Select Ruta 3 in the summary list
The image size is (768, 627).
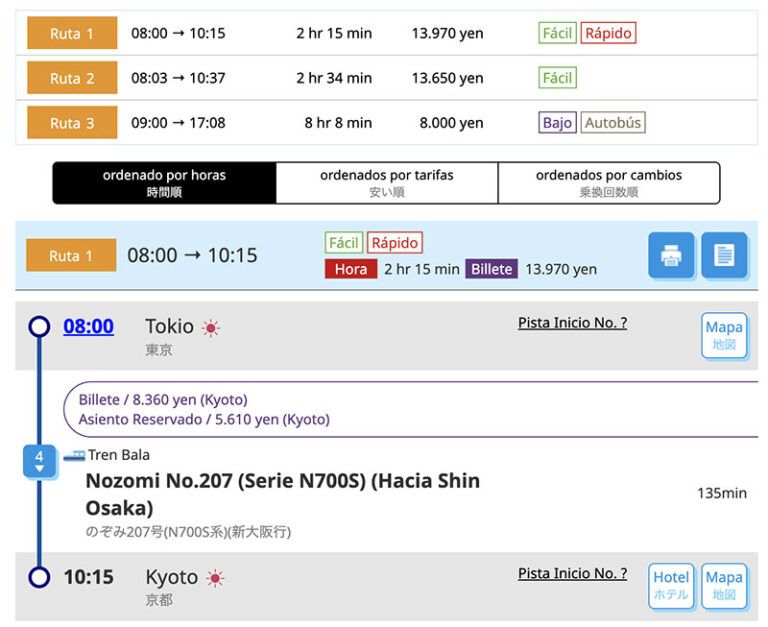click(x=72, y=123)
